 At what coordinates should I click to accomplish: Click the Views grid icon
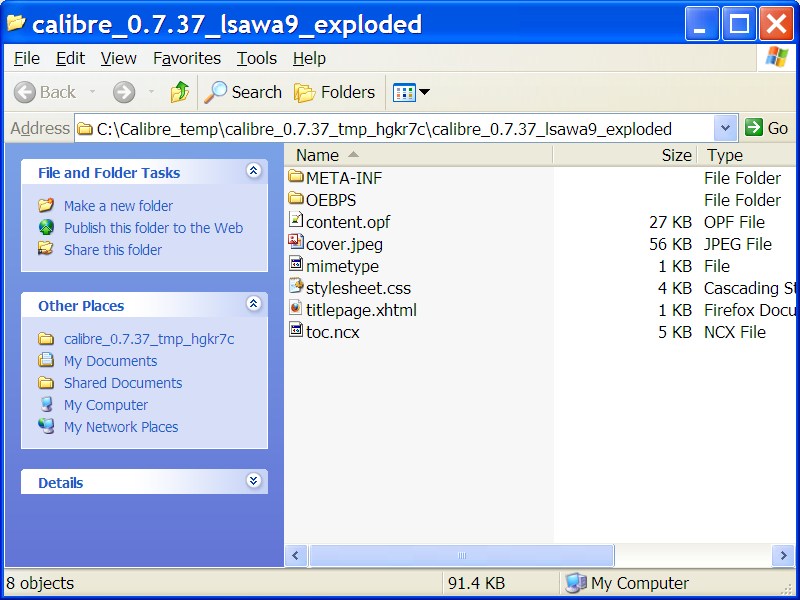point(404,92)
